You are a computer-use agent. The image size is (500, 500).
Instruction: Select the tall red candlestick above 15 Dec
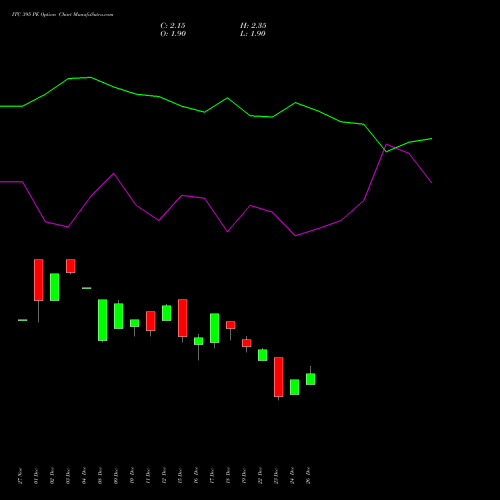[183, 318]
